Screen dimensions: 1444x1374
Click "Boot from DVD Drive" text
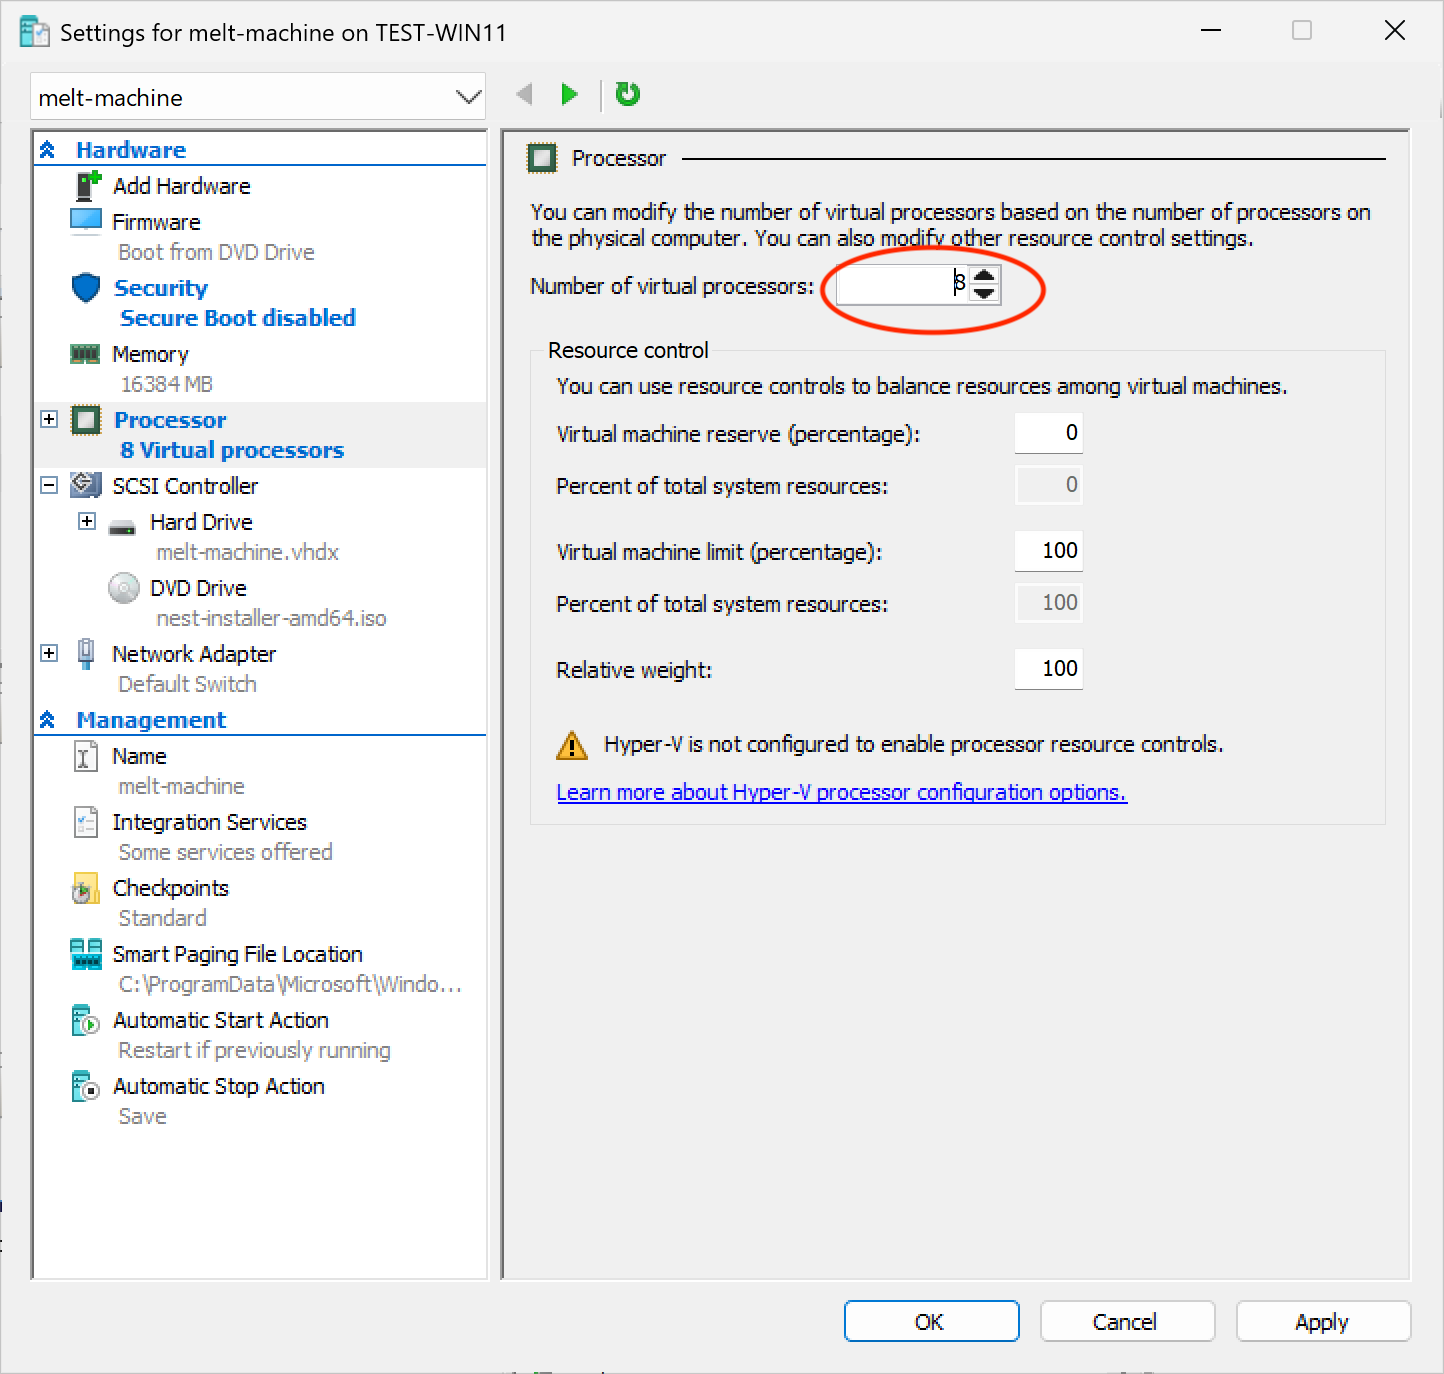tap(216, 252)
